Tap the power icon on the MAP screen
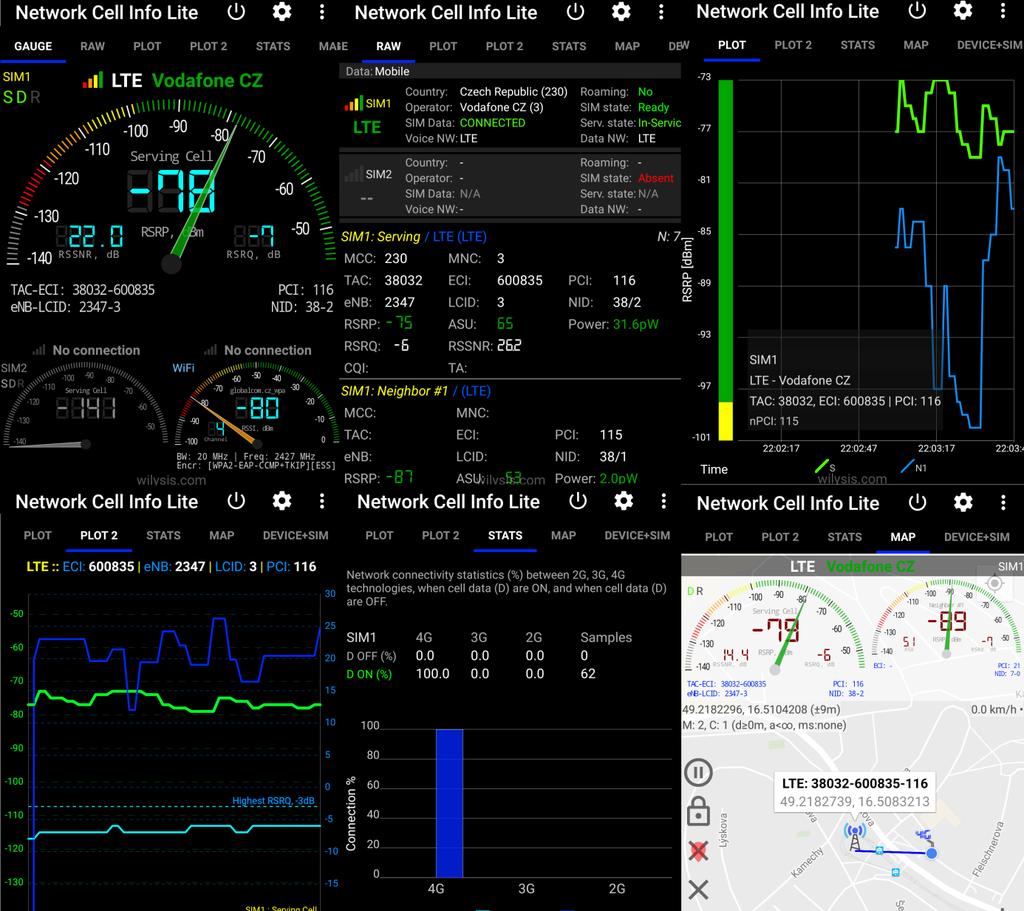Image resolution: width=1024 pixels, height=911 pixels. coord(918,502)
